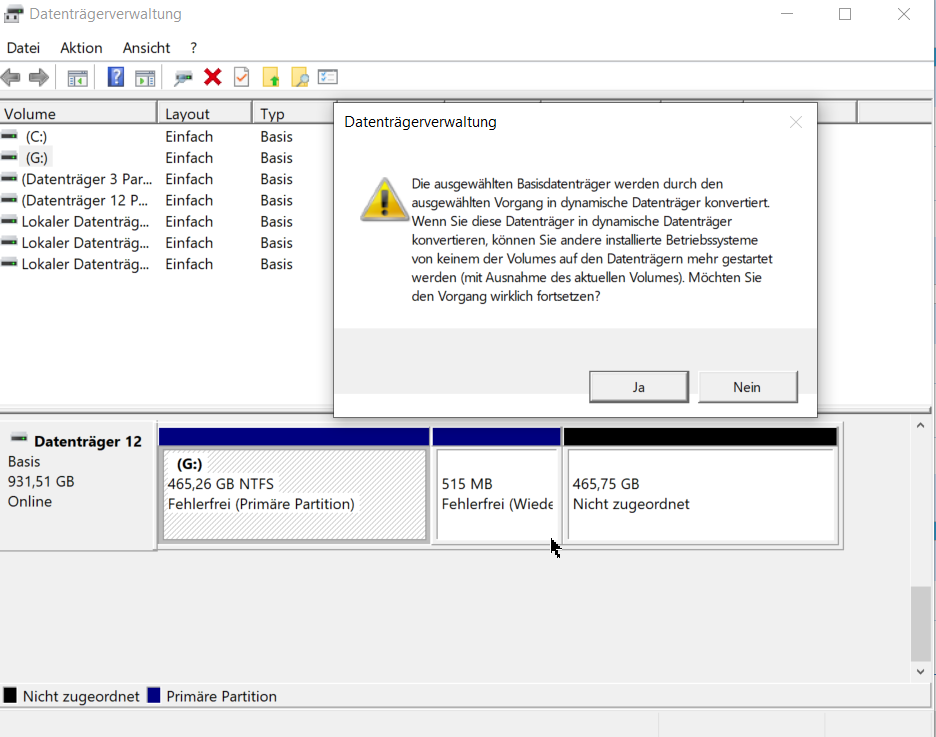Click the blue question mark Help icon
This screenshot has width=936, height=737.
116,77
